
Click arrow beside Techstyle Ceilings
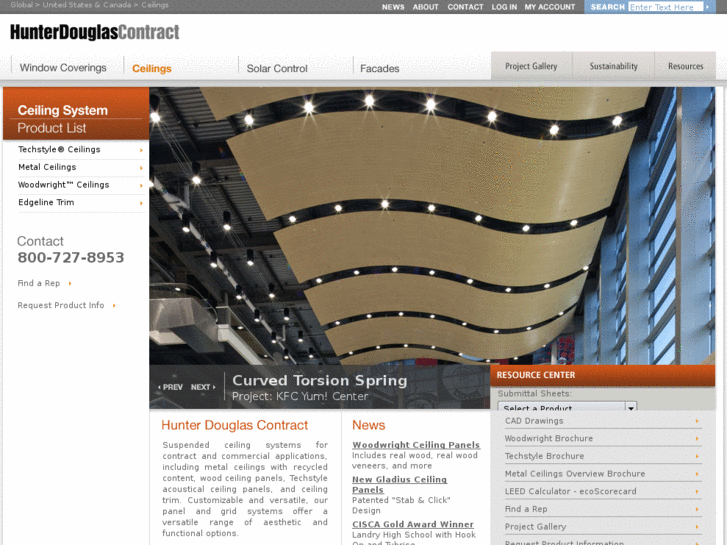click(x=141, y=150)
